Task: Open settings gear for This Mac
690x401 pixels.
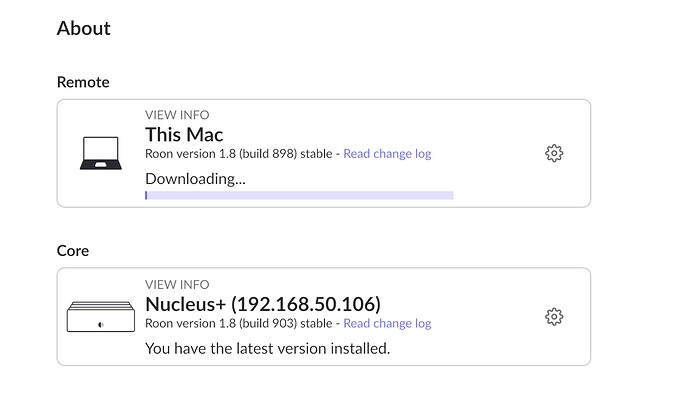Action: tap(554, 153)
